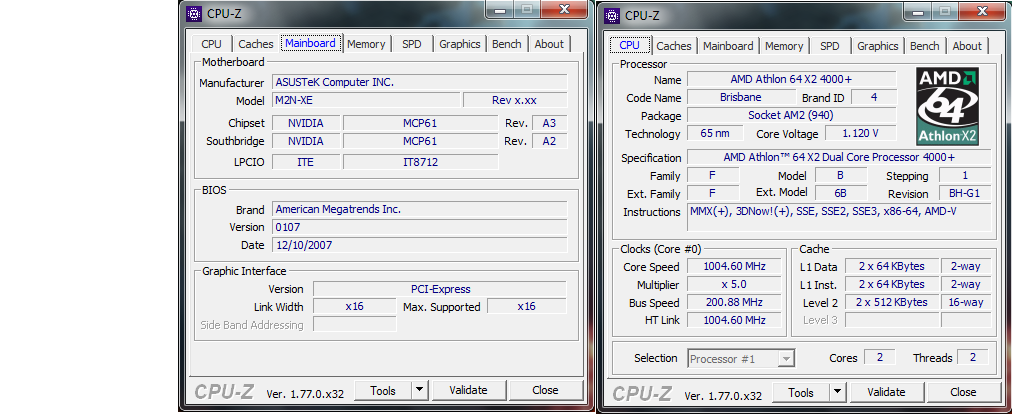The image size is (1012, 417).
Task: Click core voltage value 1.120 V
Action: (860, 134)
